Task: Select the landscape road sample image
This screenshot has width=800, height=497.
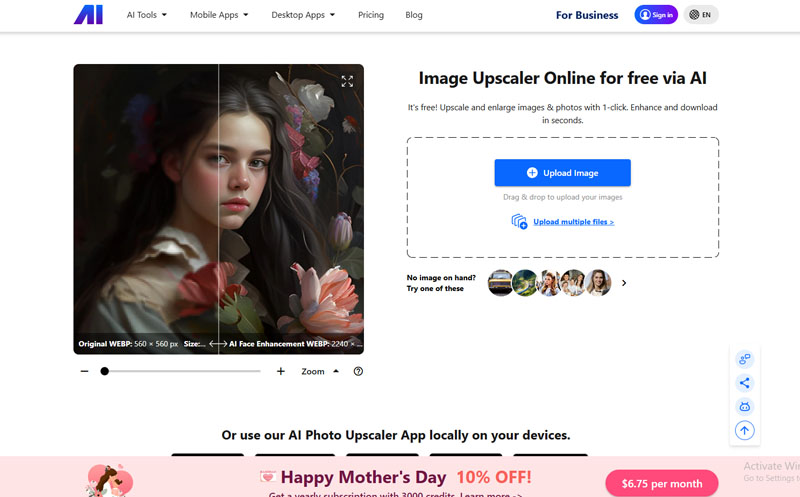Action: 524,283
